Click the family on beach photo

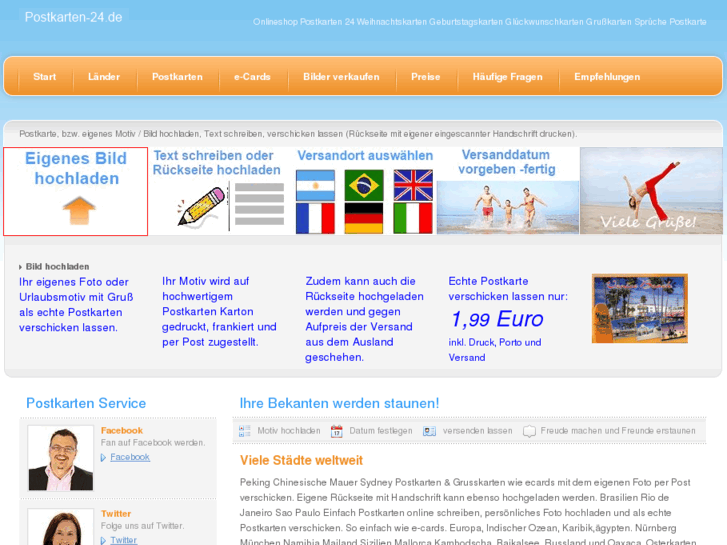(x=508, y=207)
